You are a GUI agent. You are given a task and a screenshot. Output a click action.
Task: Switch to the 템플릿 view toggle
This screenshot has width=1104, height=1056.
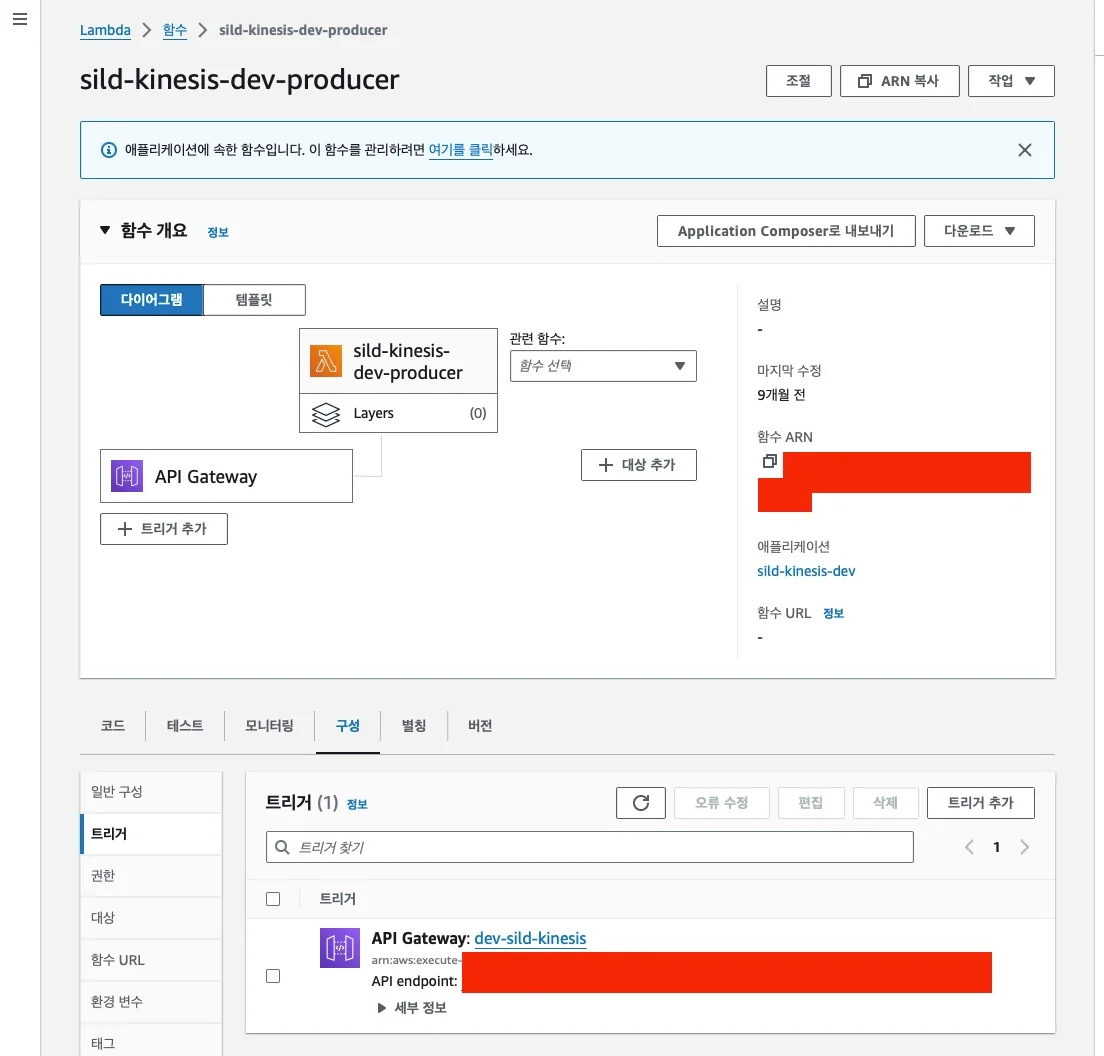click(254, 300)
